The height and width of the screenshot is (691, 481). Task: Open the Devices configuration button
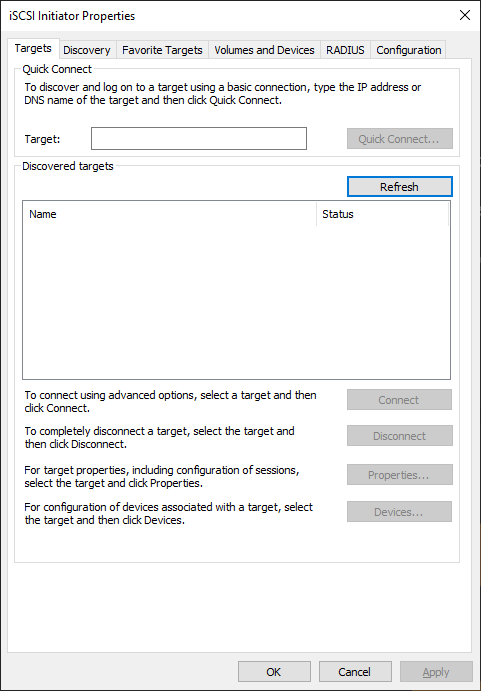399,512
